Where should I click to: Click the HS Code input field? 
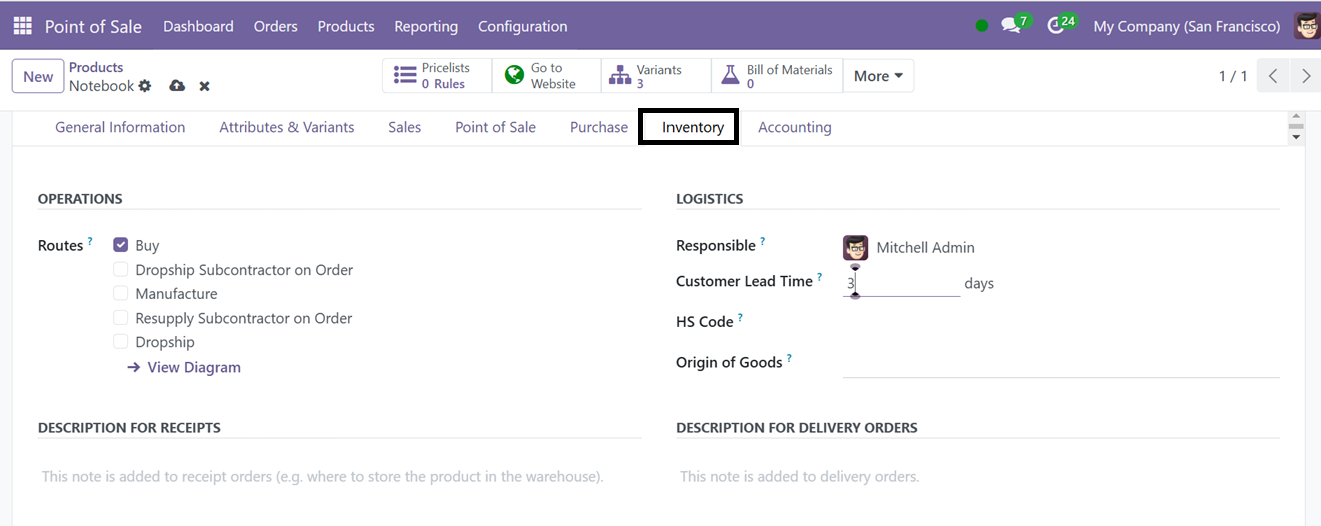[x=1061, y=322]
